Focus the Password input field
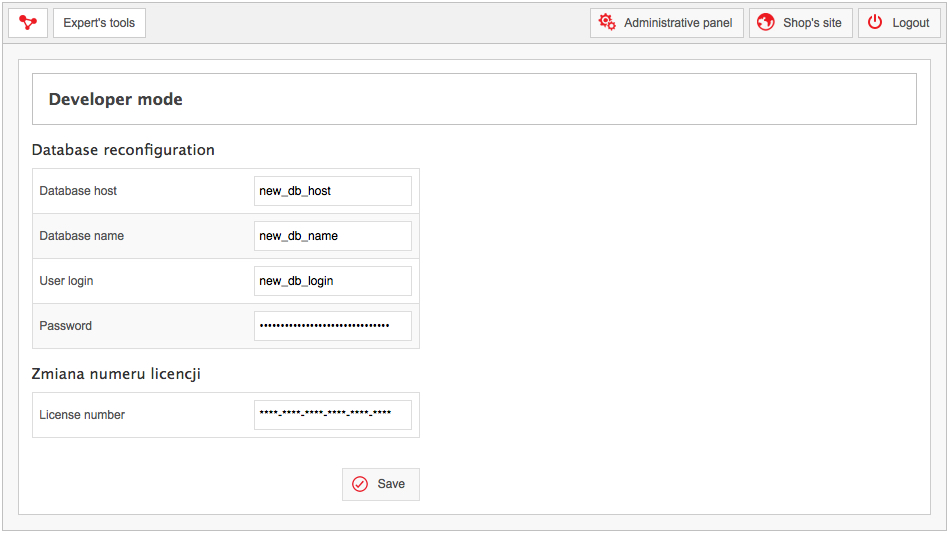This screenshot has height=534, width=949. click(x=333, y=325)
